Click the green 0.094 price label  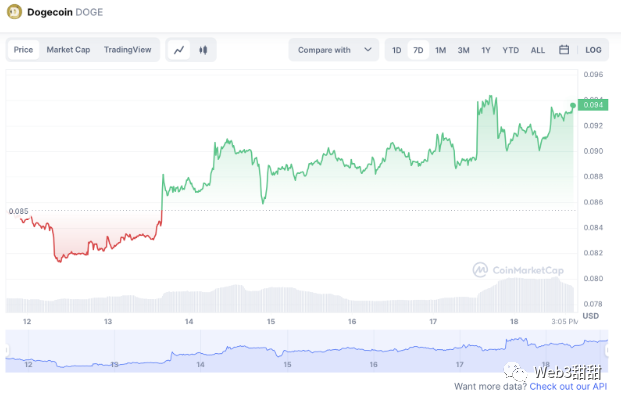pyautogui.click(x=593, y=105)
